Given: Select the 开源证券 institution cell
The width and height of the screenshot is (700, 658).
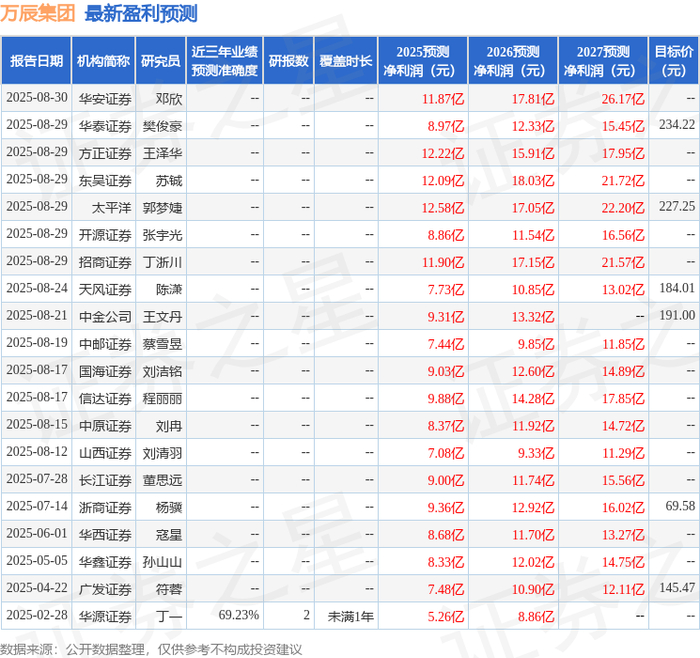Looking at the screenshot, I should [105, 235].
